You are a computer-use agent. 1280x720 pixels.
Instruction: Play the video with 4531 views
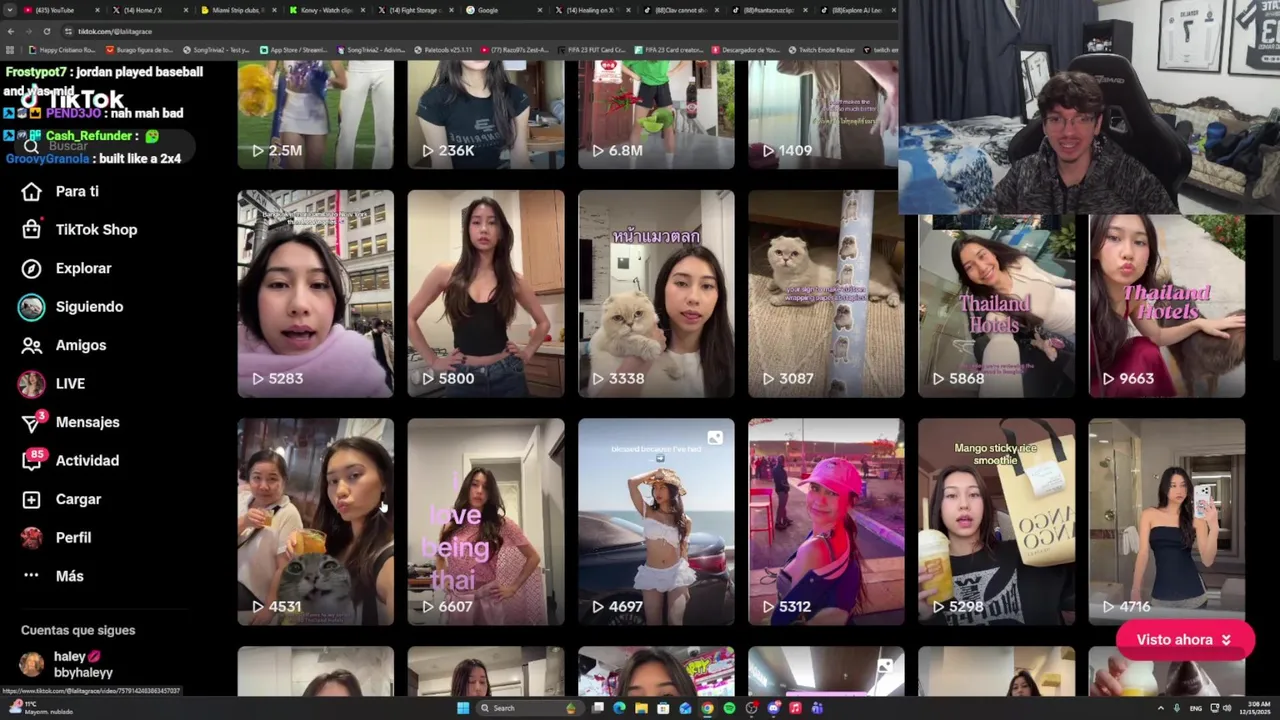tap(315, 522)
